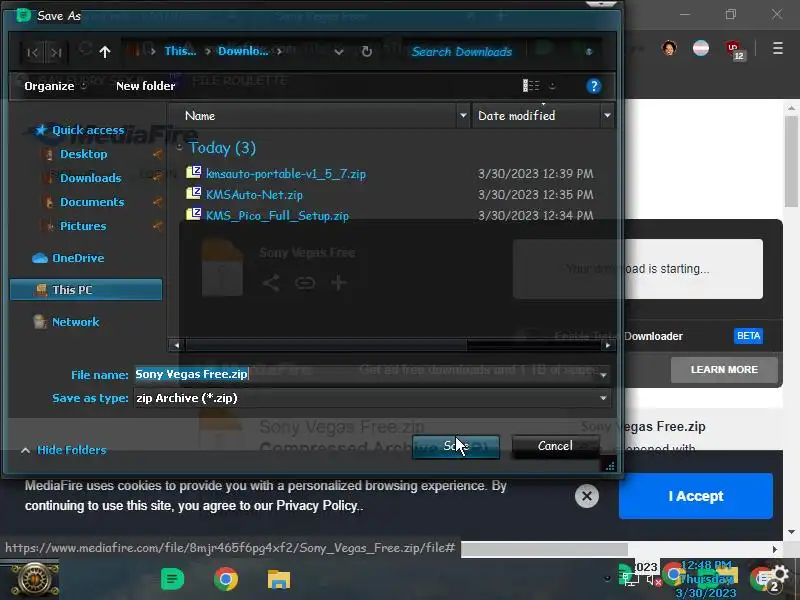Go back with the dialog's back arrow

(x=33, y=52)
